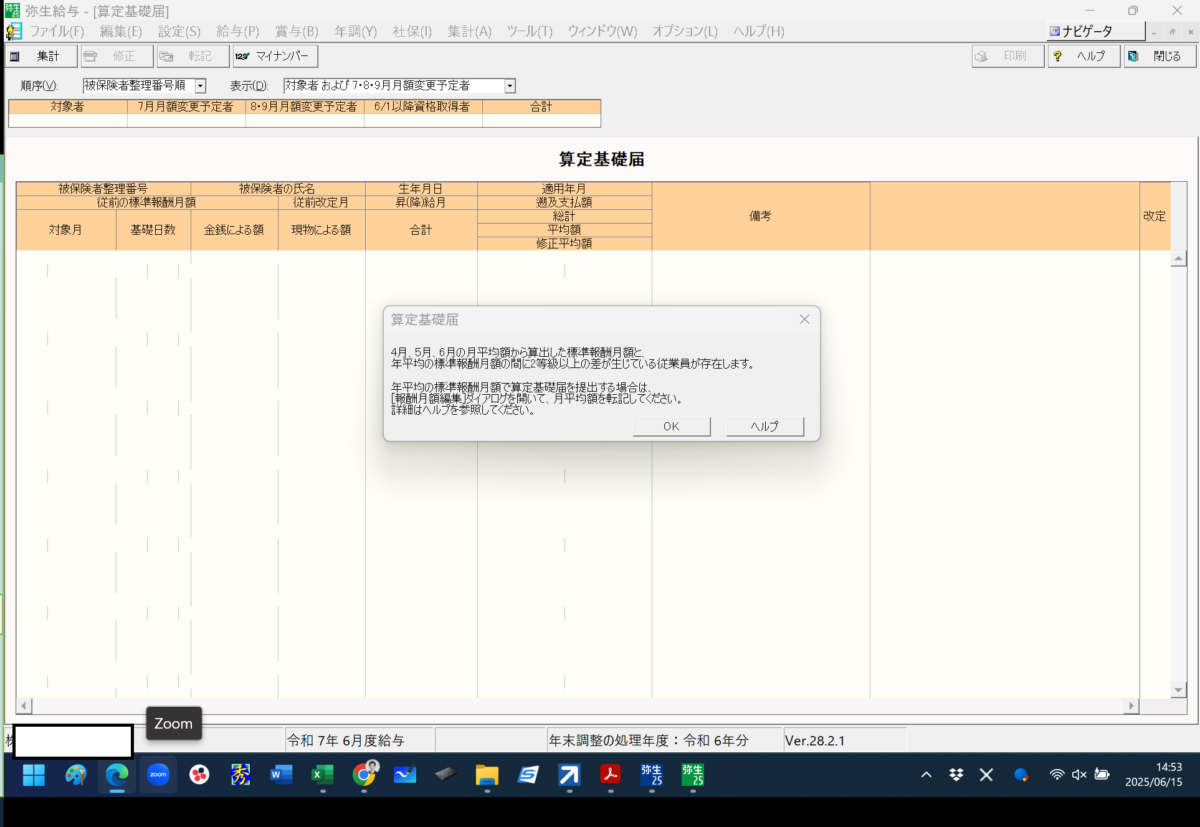This screenshot has height=827, width=1200.
Task: Click the 6/1以降資格取得者 header cell
Action: [423, 106]
